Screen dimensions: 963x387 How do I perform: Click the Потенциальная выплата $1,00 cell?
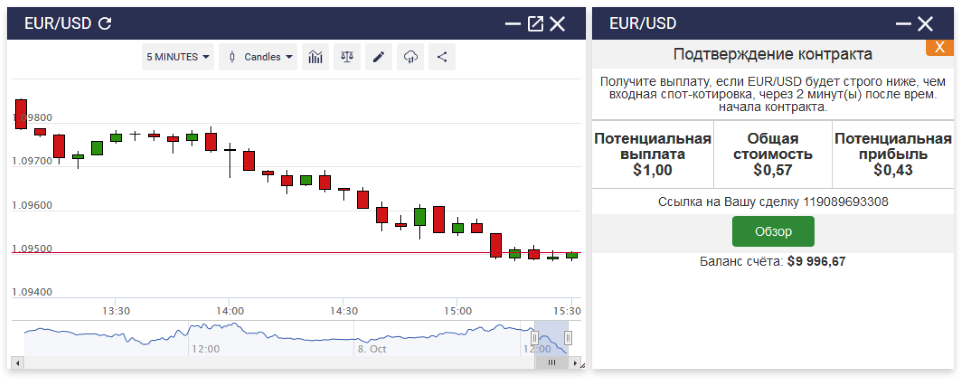pos(653,154)
